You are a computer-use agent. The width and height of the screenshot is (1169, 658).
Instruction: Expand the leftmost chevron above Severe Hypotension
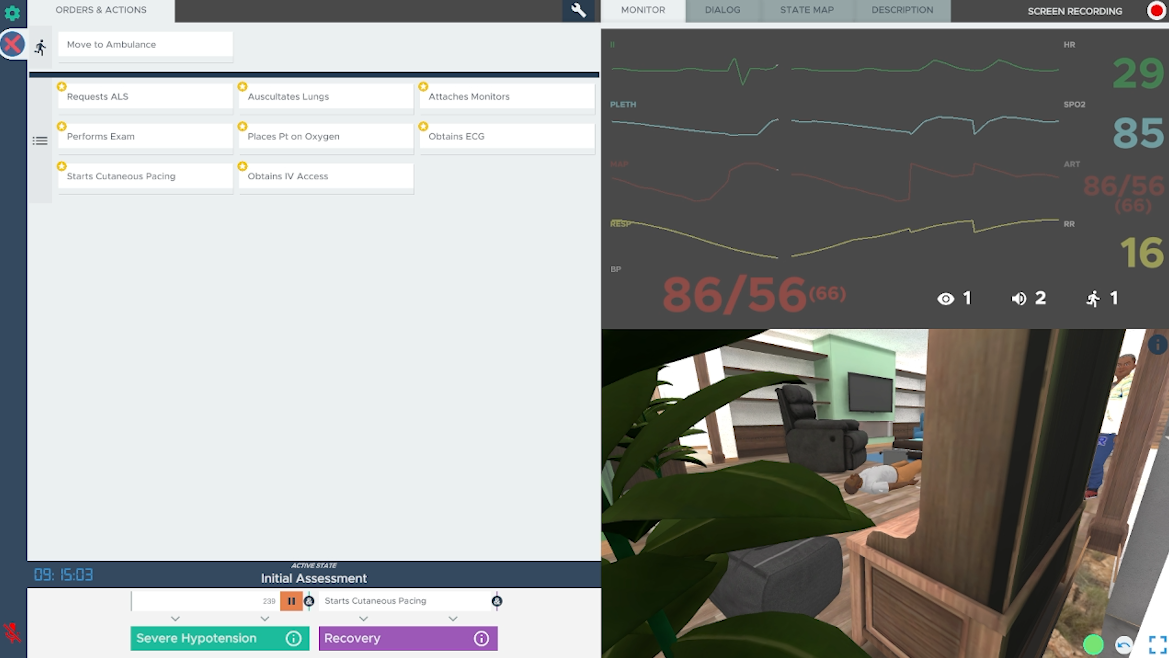point(176,619)
